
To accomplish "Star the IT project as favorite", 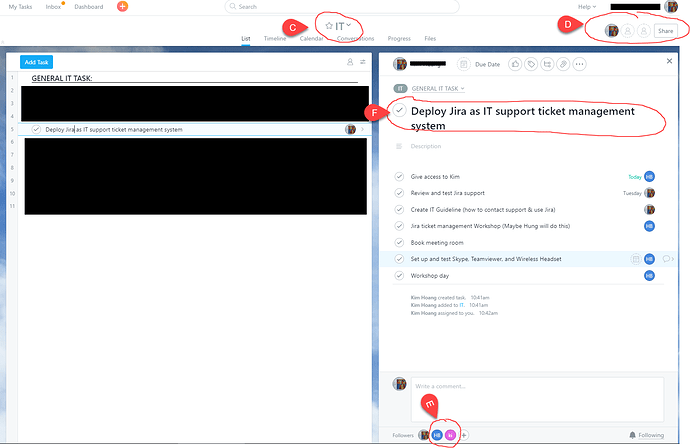I will tap(329, 26).
